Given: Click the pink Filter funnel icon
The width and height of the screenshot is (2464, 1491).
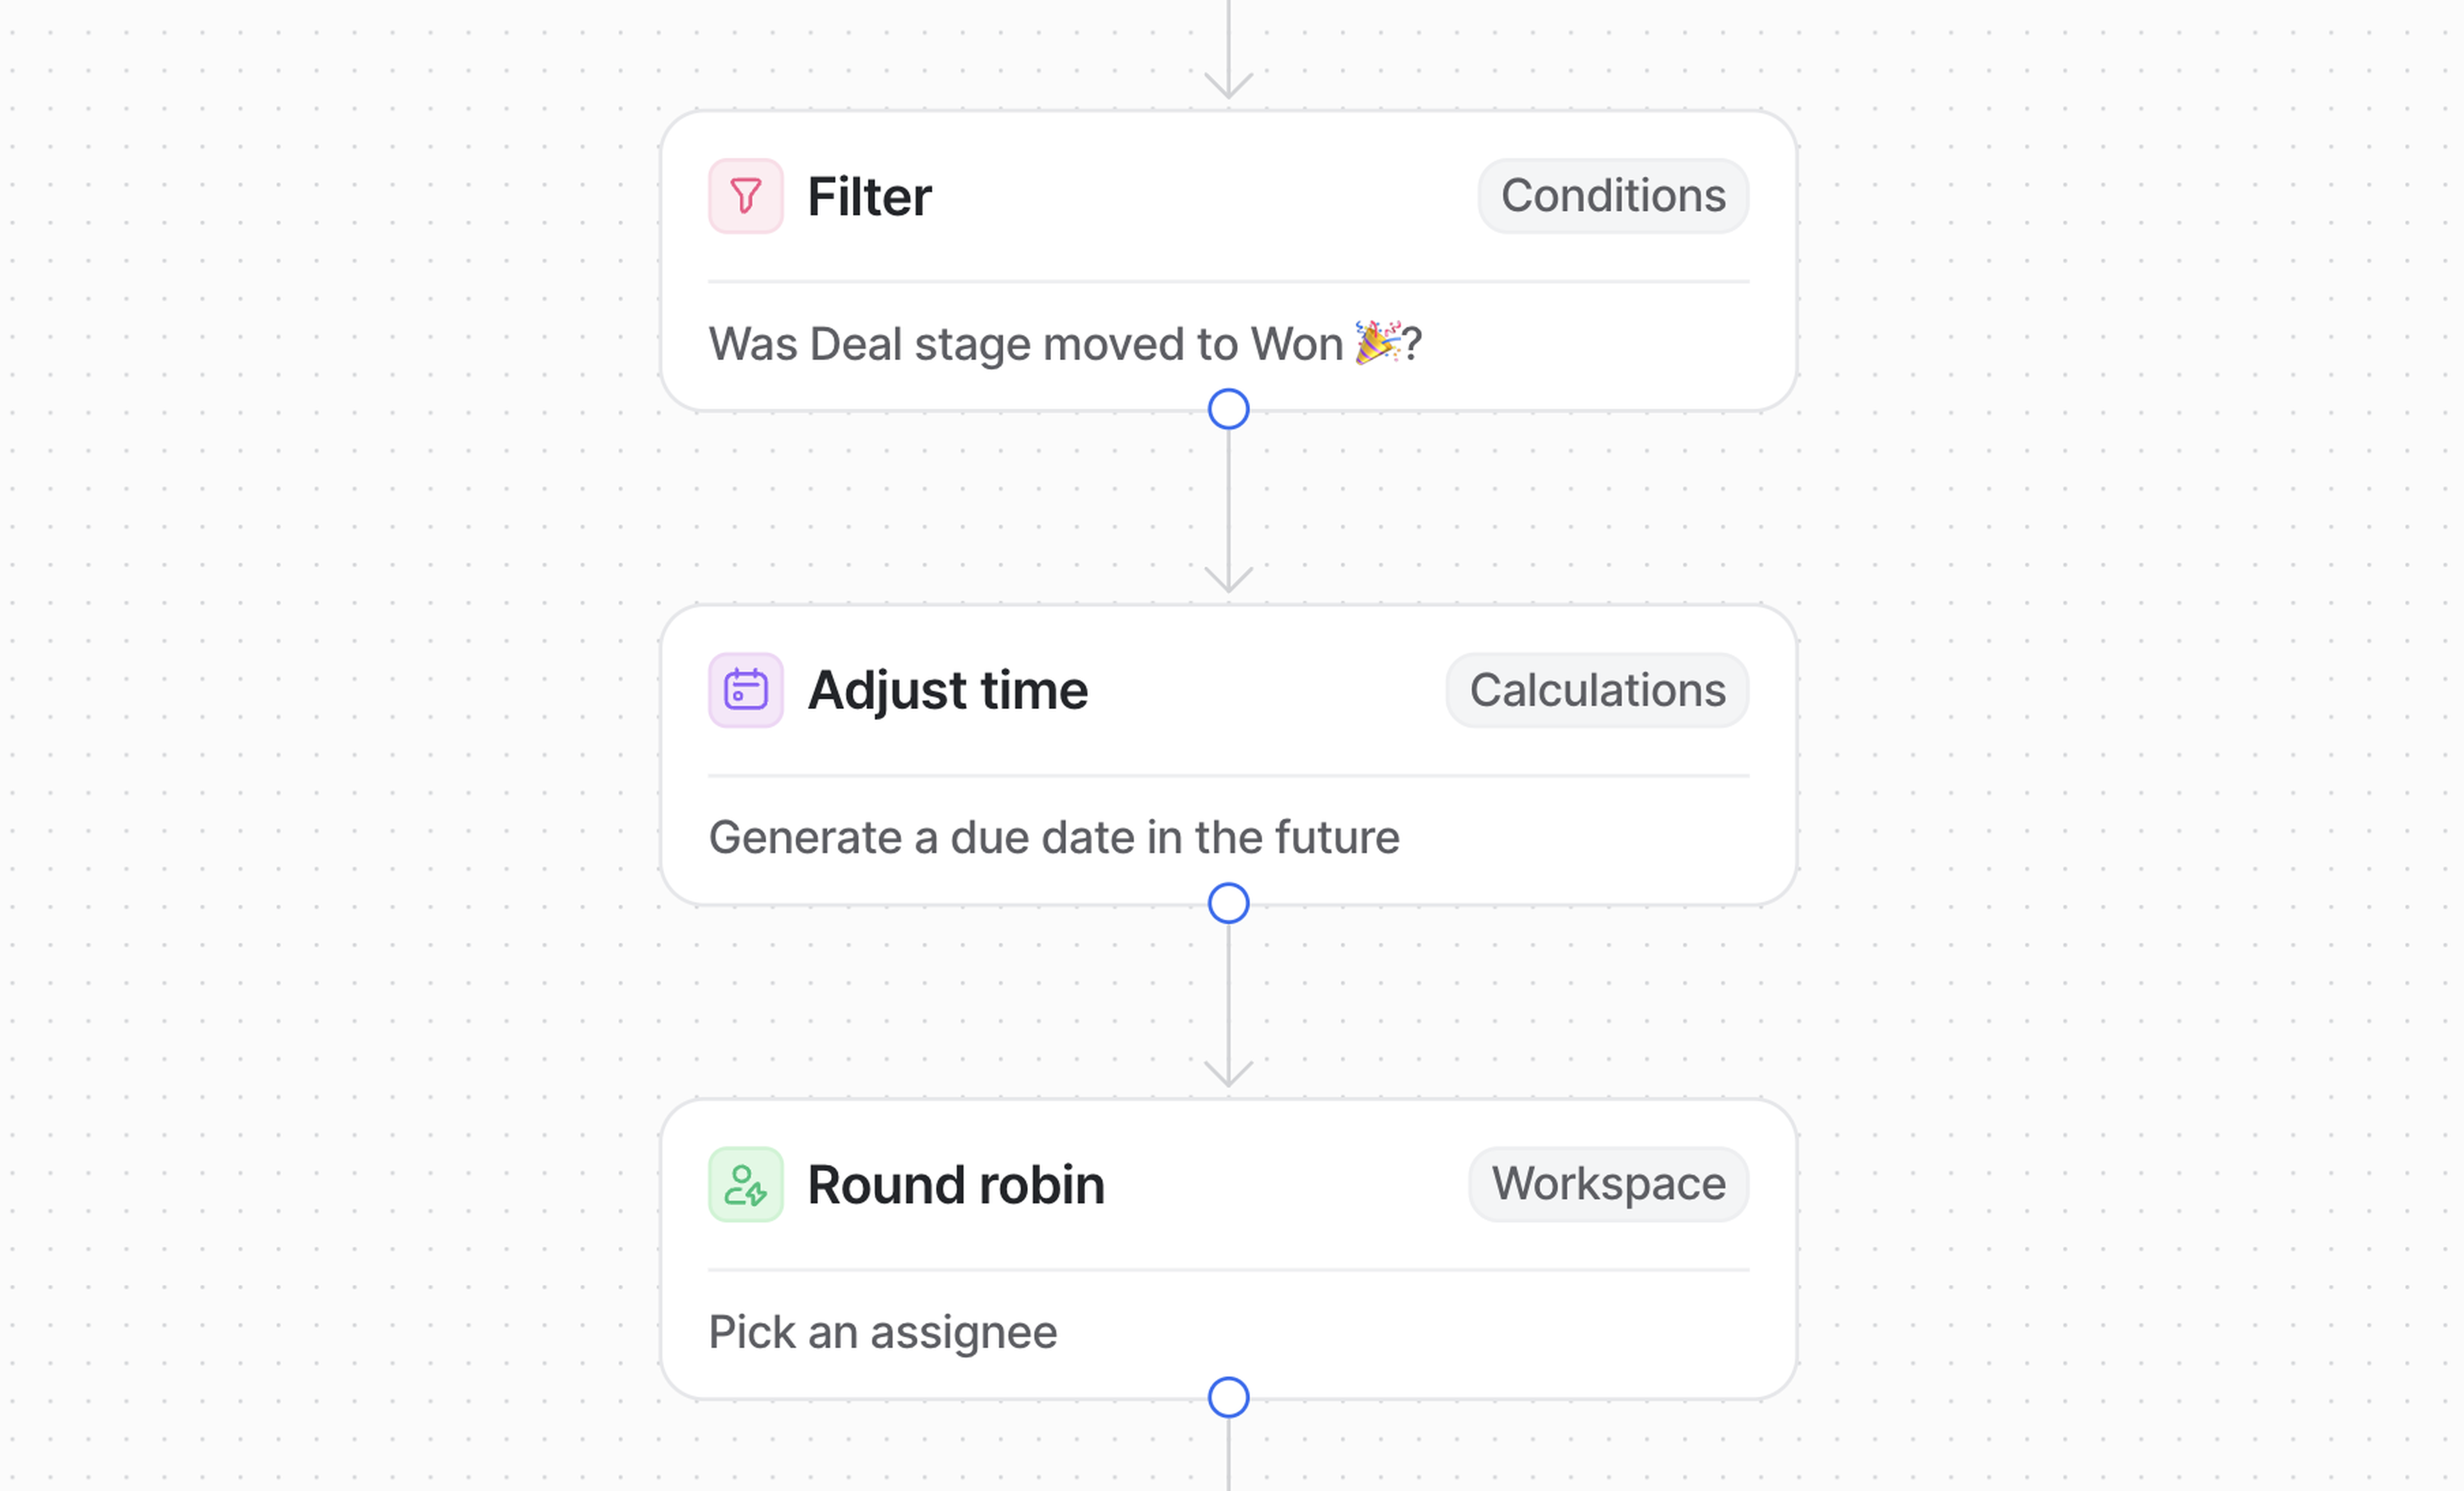Looking at the screenshot, I should point(745,196).
